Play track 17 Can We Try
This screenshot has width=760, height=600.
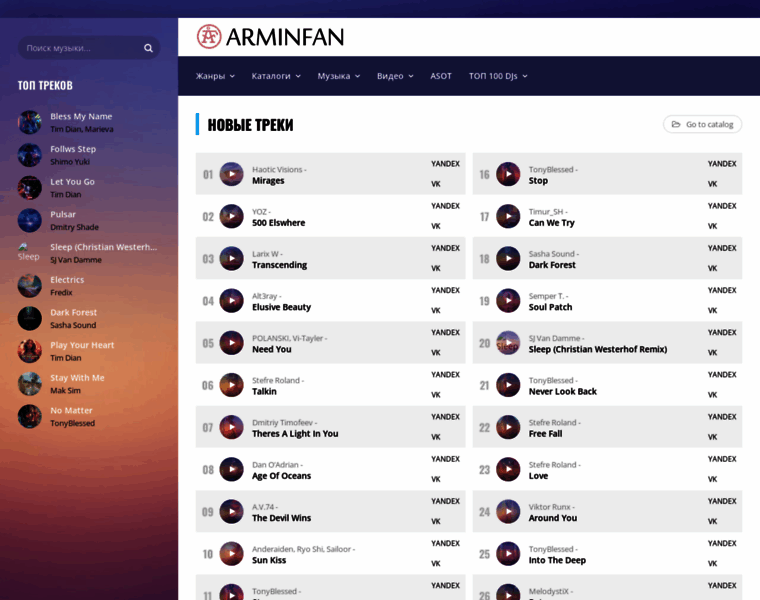(x=508, y=216)
